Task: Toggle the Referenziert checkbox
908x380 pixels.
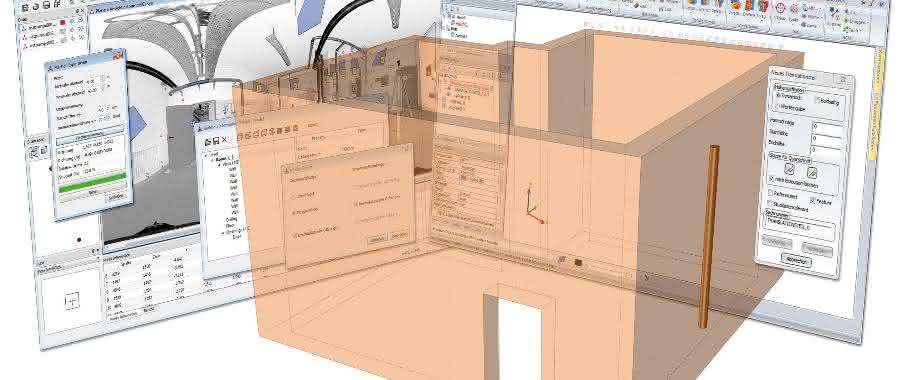Action: coord(772,193)
